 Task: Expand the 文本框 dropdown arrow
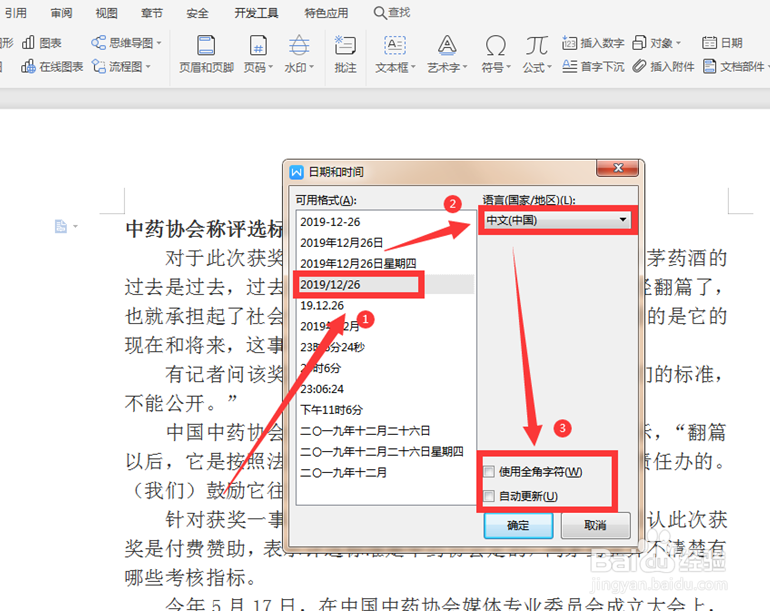[413, 67]
